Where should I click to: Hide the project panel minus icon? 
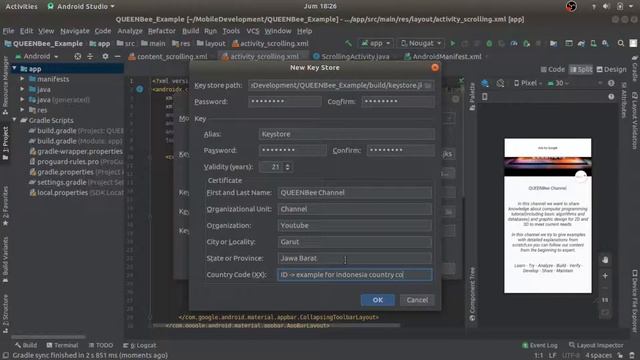(118, 56)
